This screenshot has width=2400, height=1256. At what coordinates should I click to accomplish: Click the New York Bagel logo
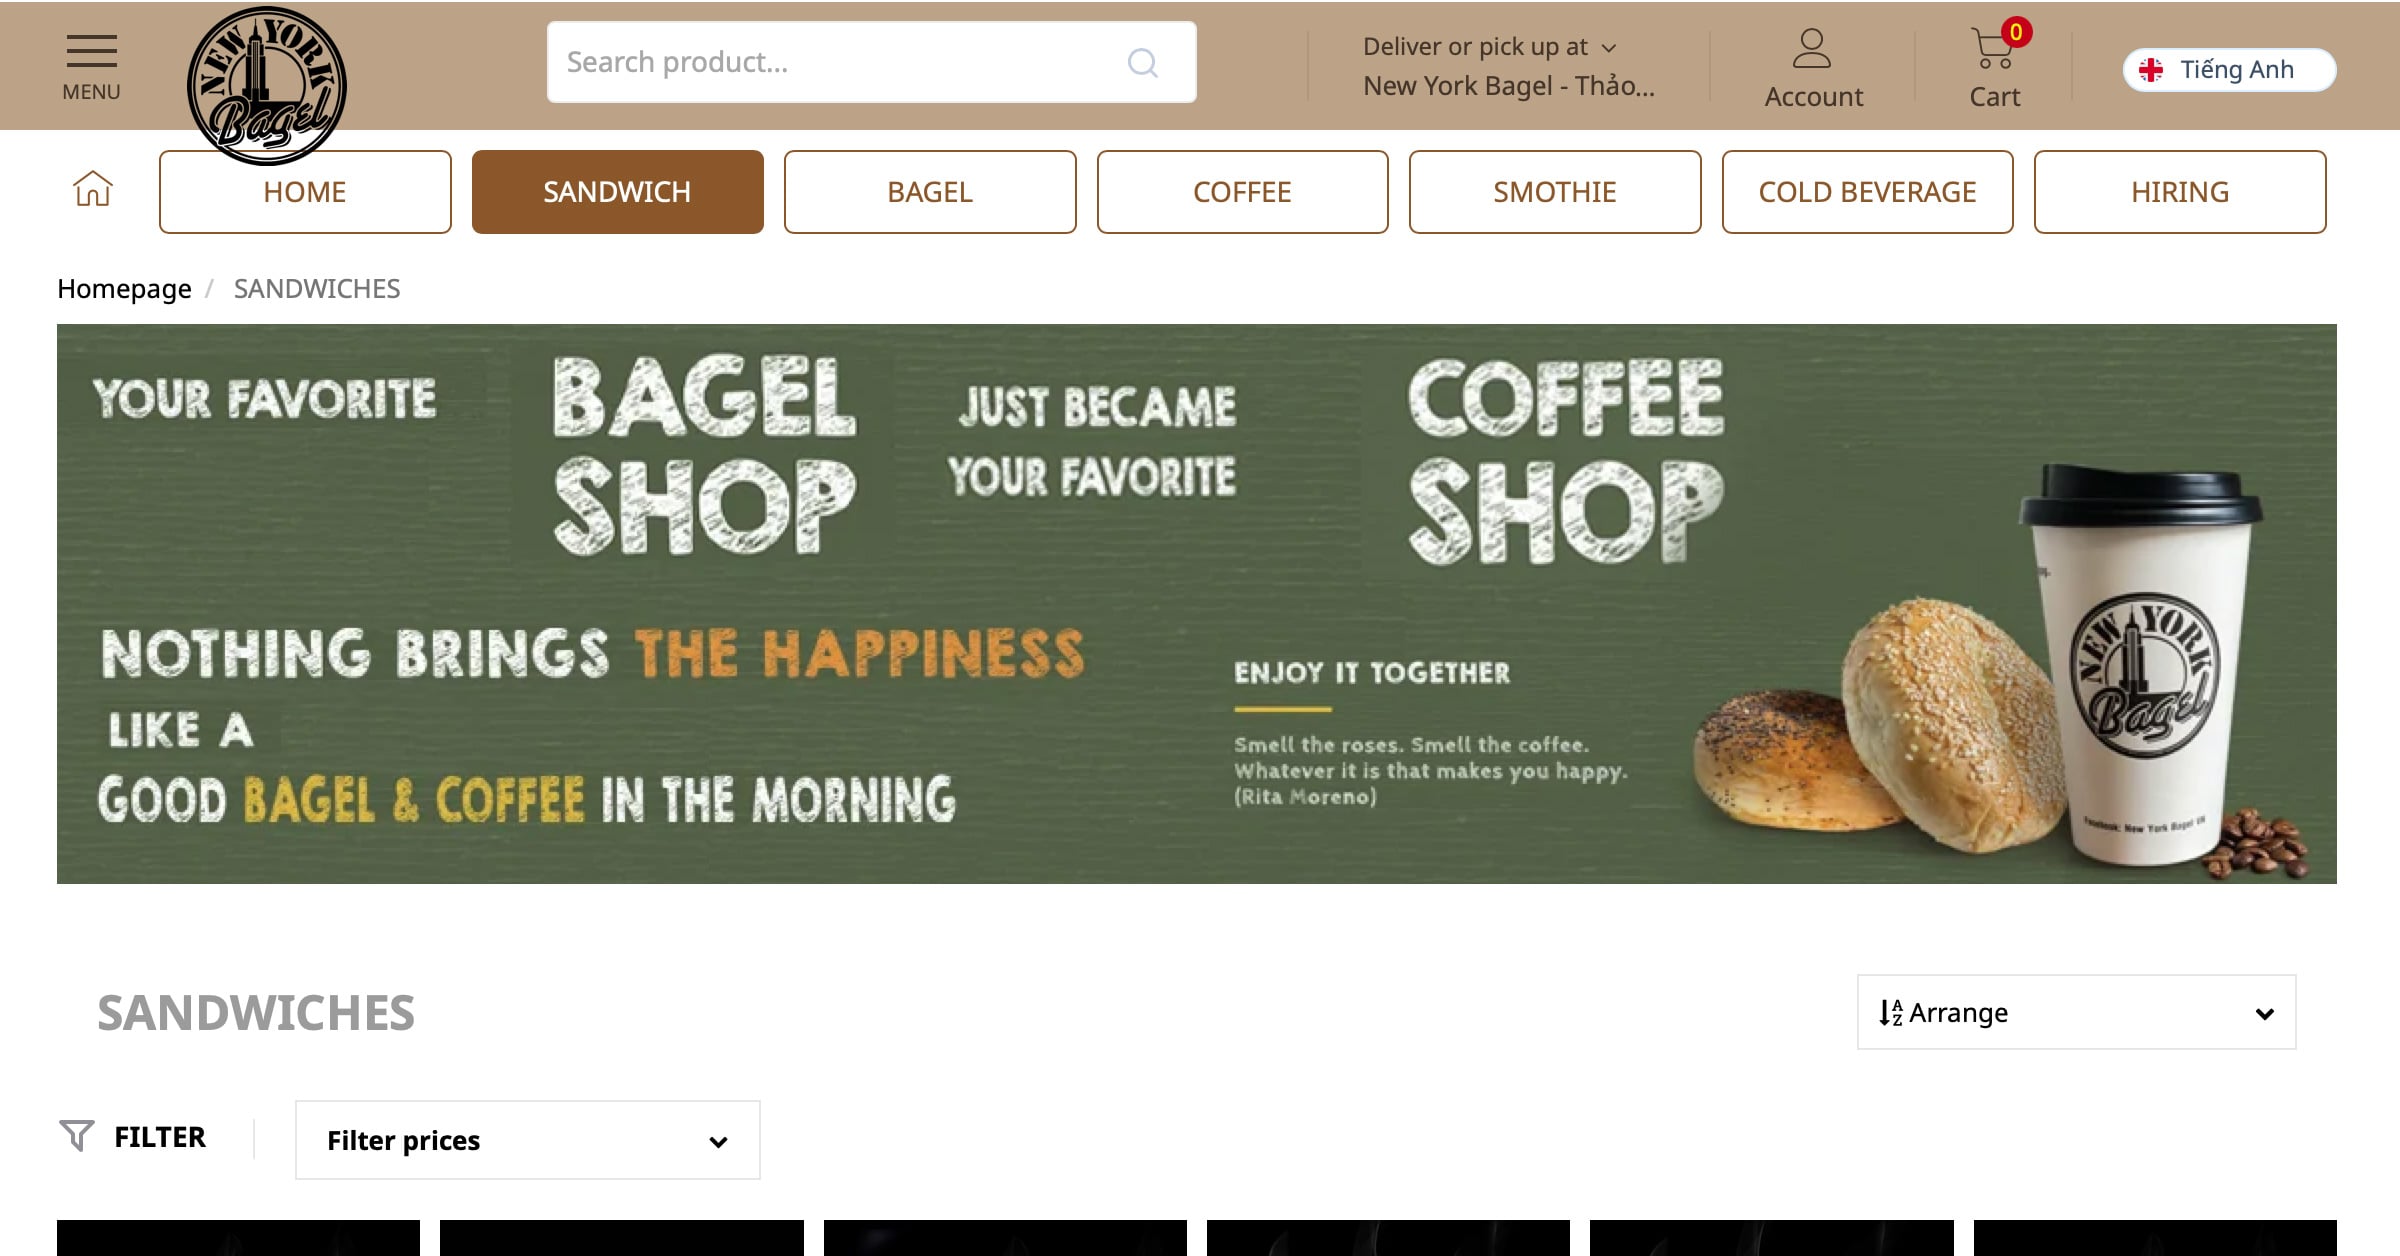click(x=267, y=85)
